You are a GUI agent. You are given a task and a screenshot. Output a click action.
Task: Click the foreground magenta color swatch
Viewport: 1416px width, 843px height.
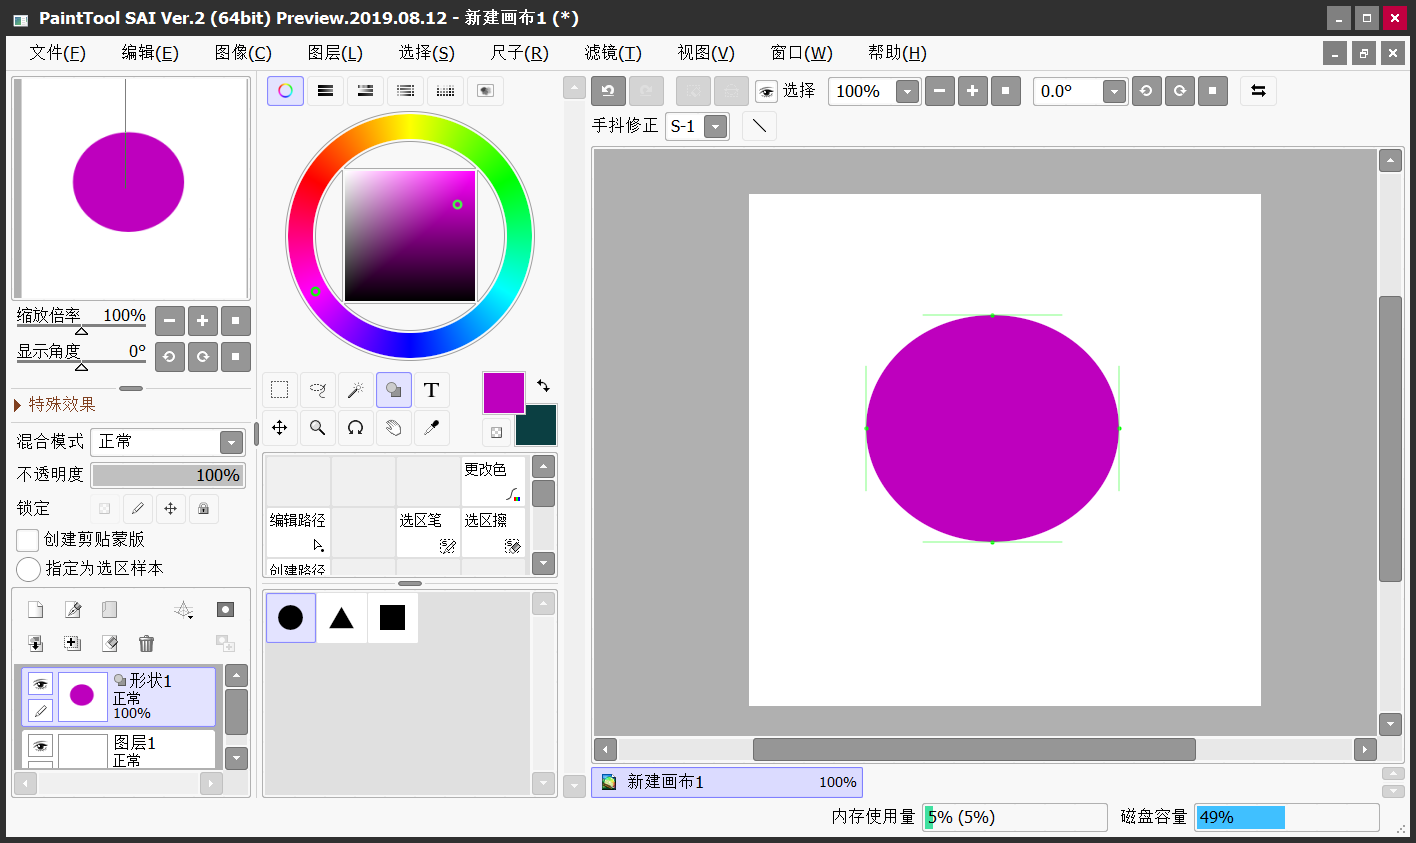point(504,393)
